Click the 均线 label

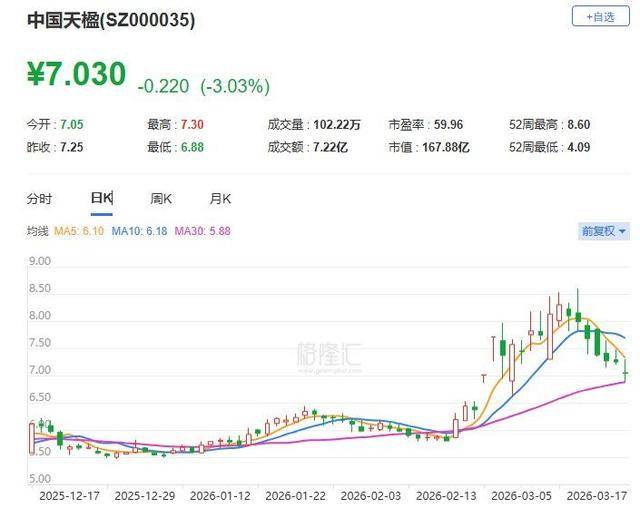tap(37, 232)
